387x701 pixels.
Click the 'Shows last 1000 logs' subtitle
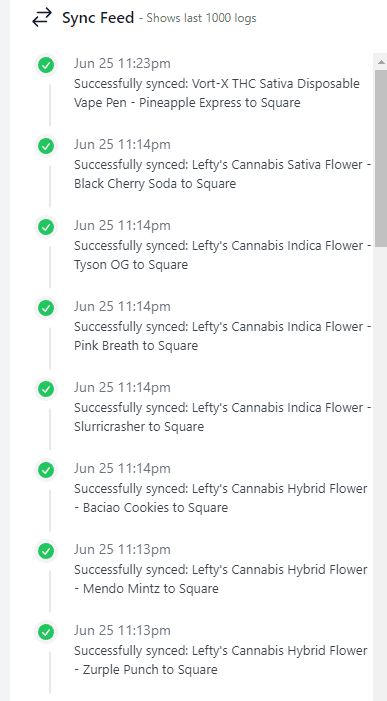(x=201, y=18)
